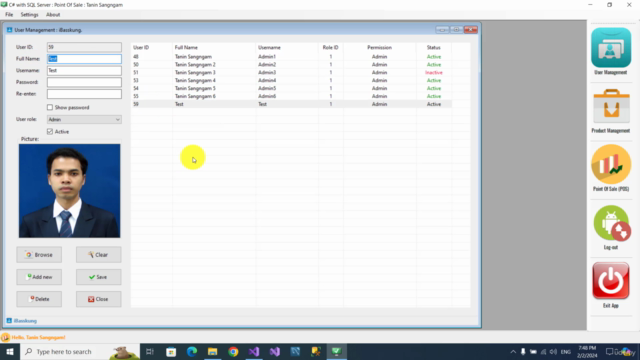The height and width of the screenshot is (360, 640).
Task: Click the User ID field
Action: point(84,47)
